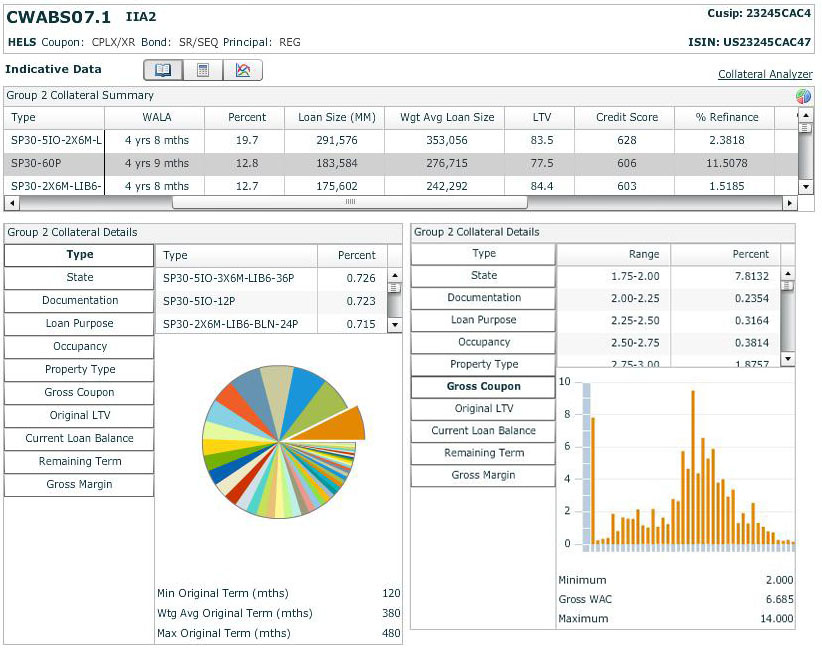Select State in the right details panel

point(482,276)
